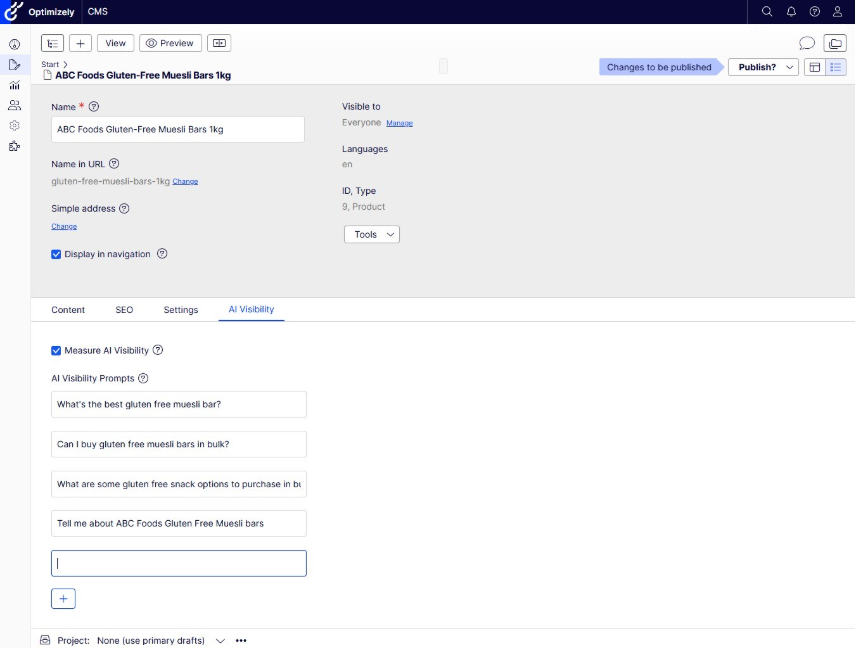Focus the empty fifth prompt field
855x648 pixels.
click(x=179, y=563)
